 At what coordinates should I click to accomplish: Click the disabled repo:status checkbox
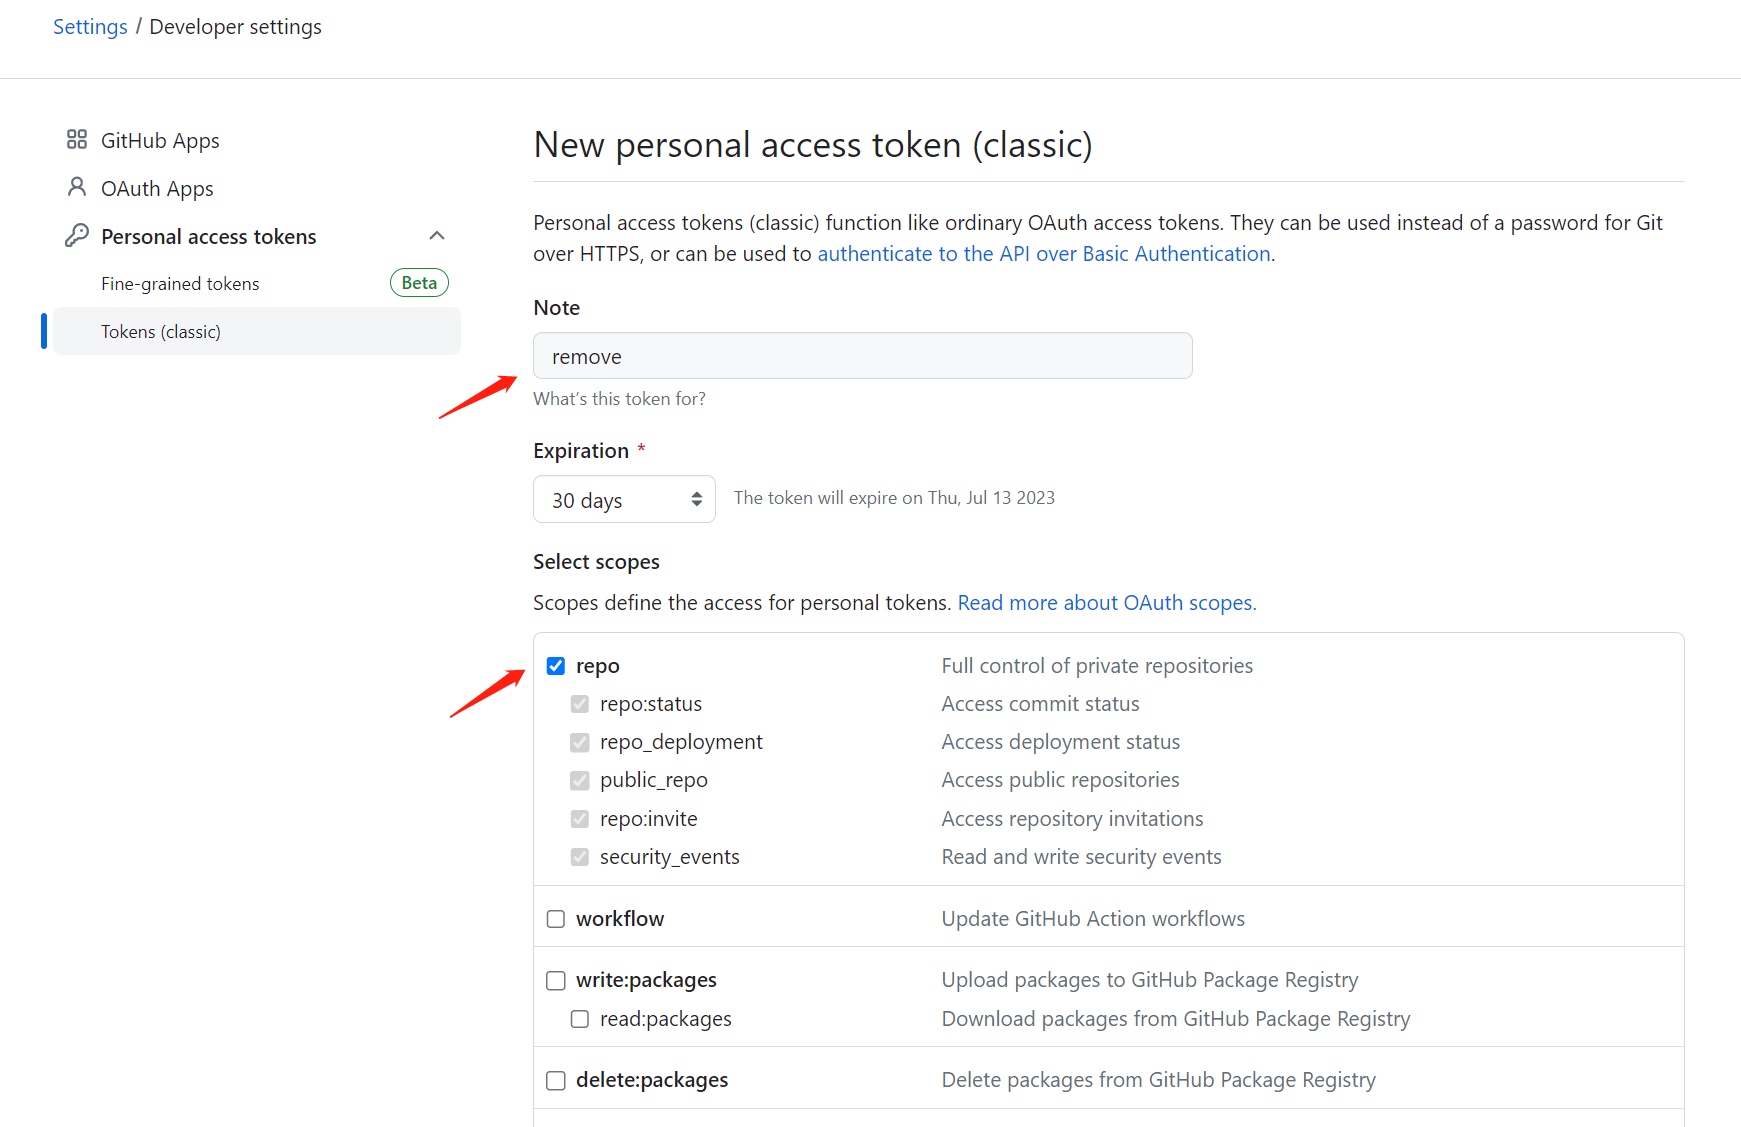(x=580, y=704)
